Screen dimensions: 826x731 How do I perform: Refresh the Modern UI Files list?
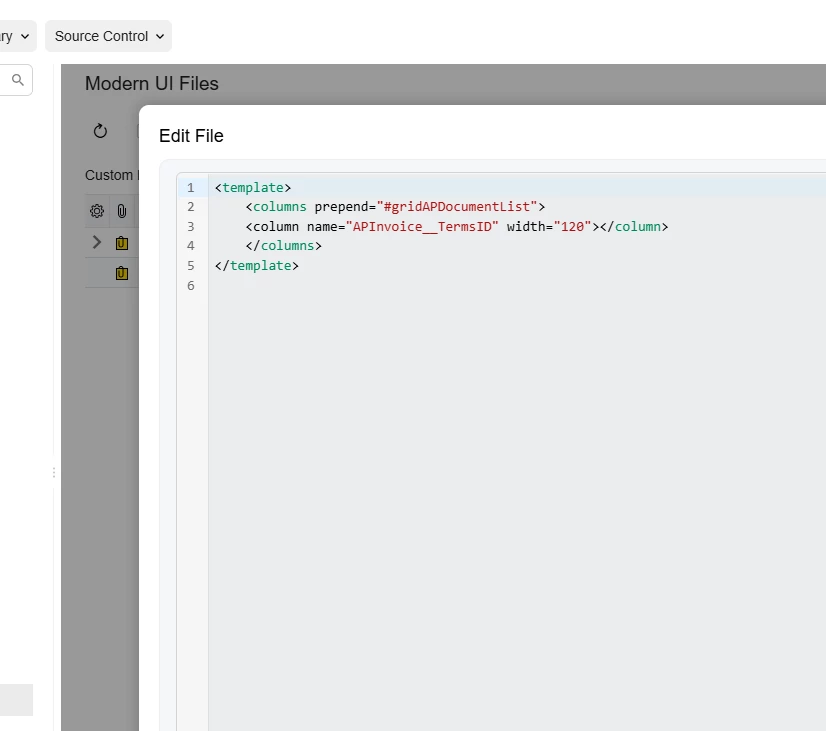coord(100,131)
